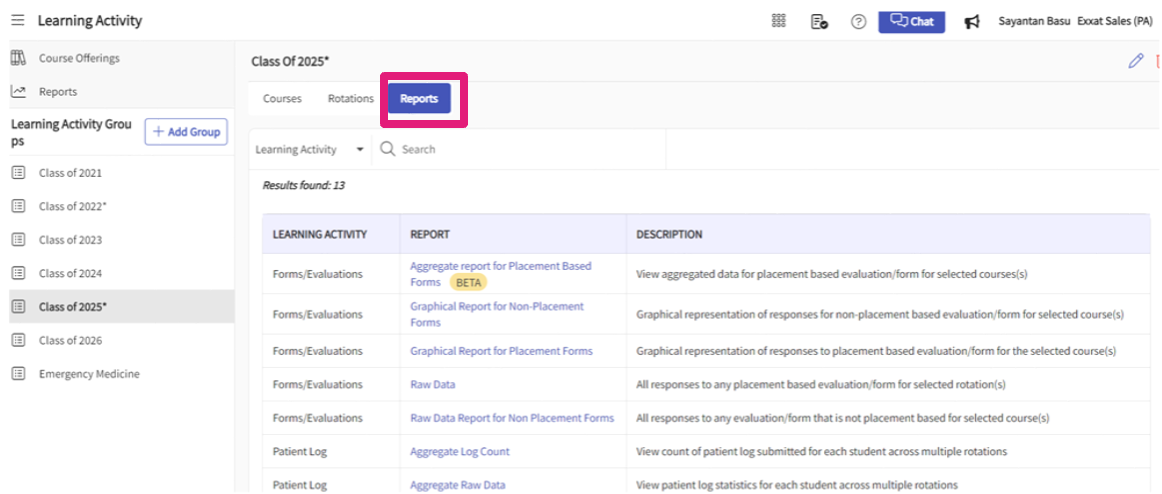Select Class of 2023 group
This screenshot has width=1162, height=494.
pyautogui.click(x=70, y=240)
